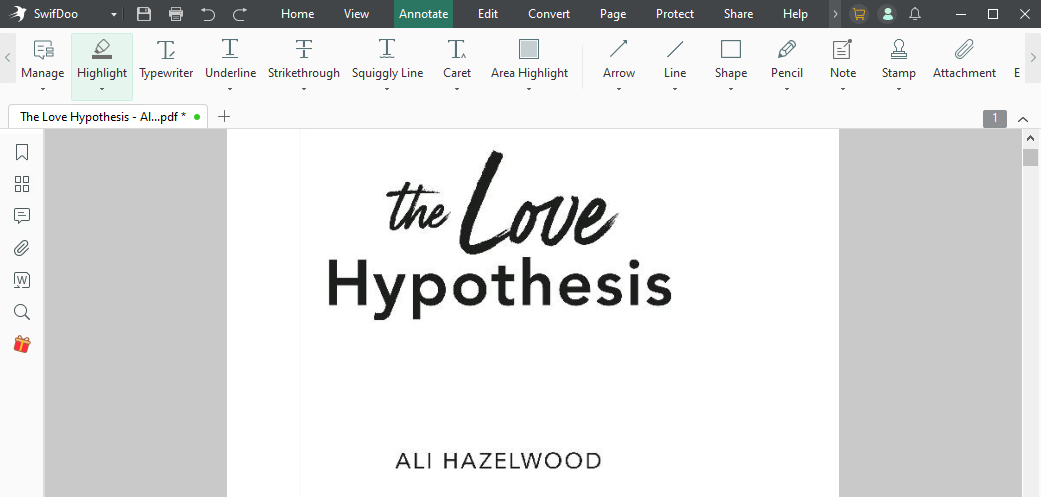The height and width of the screenshot is (497, 1041).
Task: Click the red gift box icon
Action: point(22,344)
